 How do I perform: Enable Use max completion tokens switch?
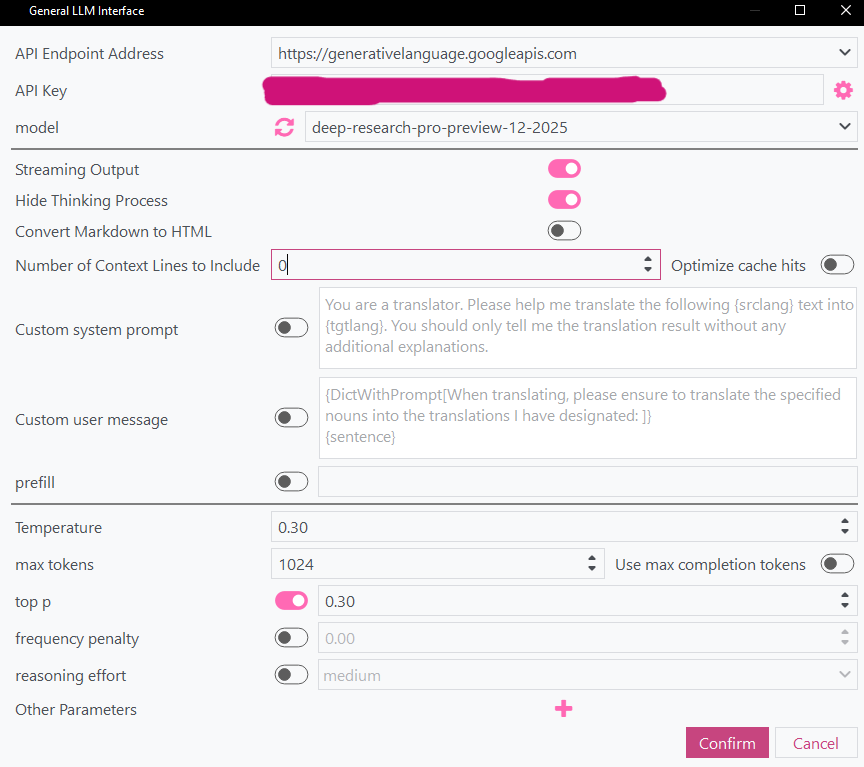[x=837, y=564]
